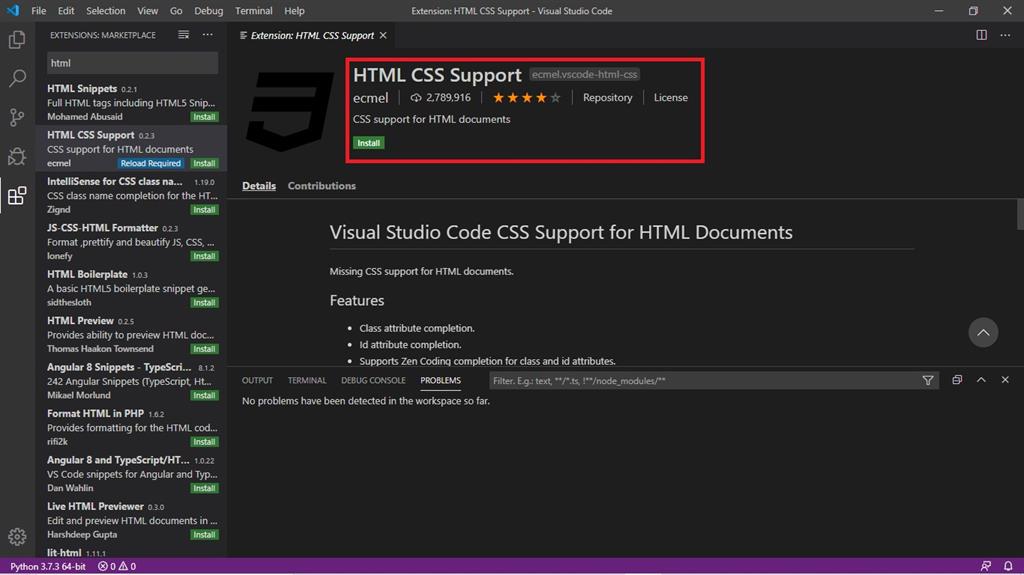This screenshot has width=1024, height=575.
Task: Click the details page vertical scrollbar
Action: tap(1020, 215)
